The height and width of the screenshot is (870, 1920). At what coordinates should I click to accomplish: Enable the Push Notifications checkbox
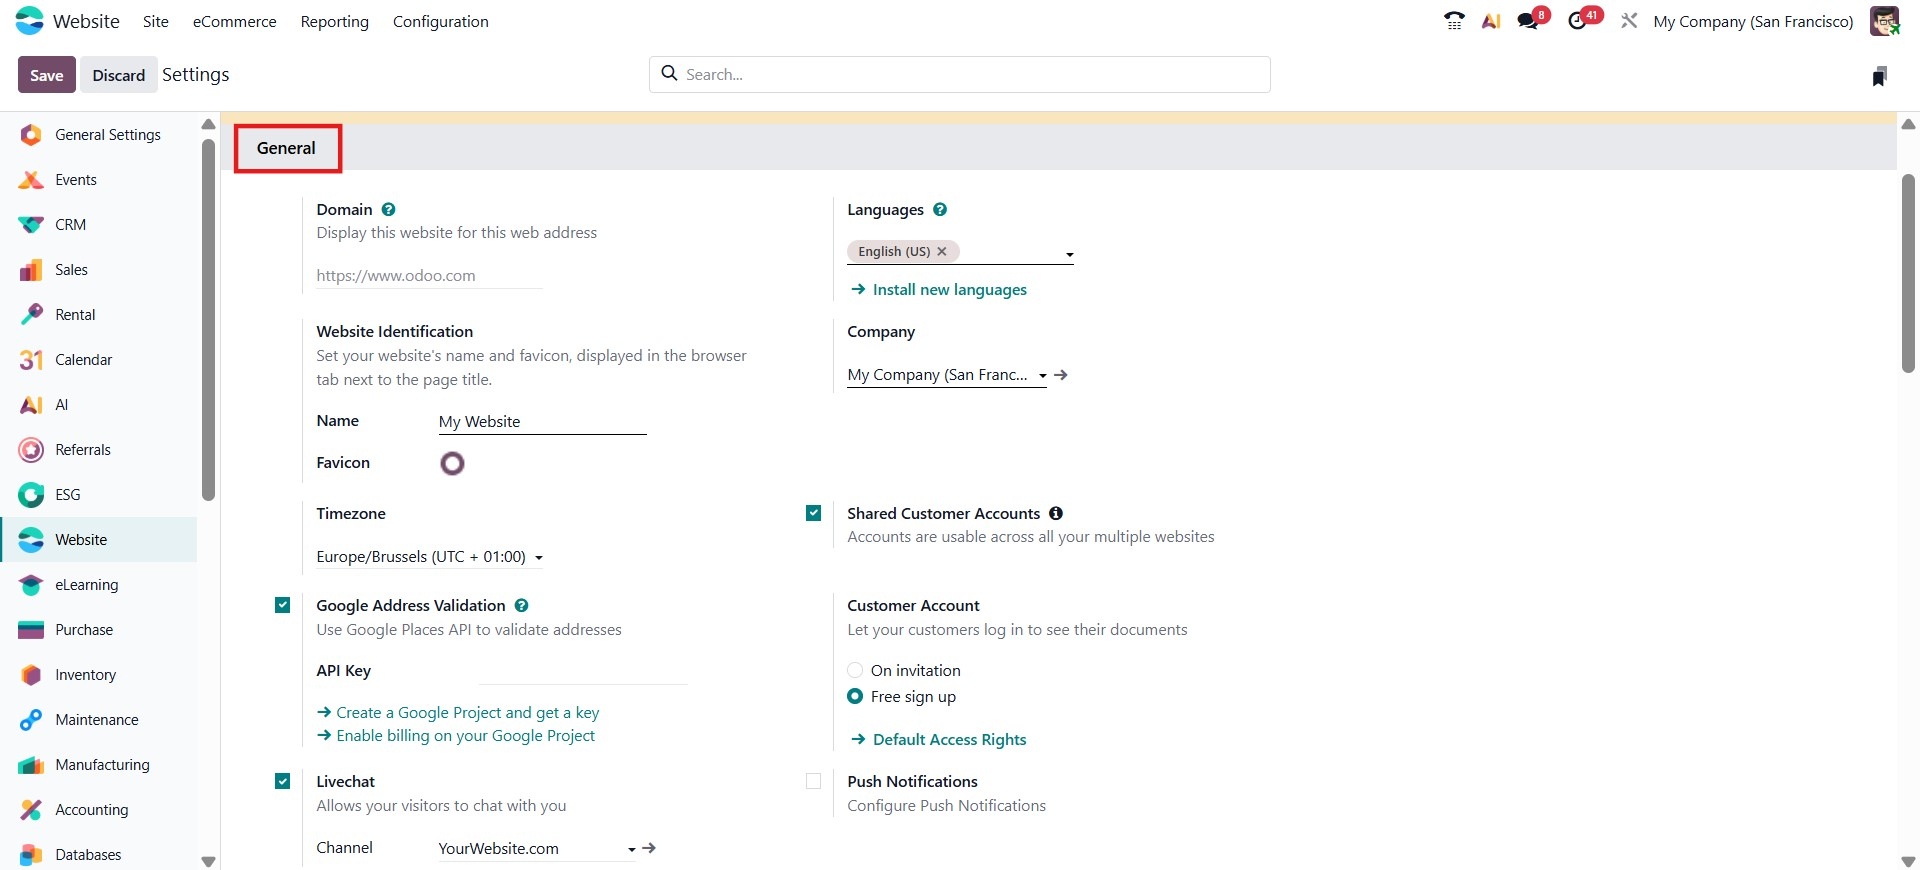[814, 781]
